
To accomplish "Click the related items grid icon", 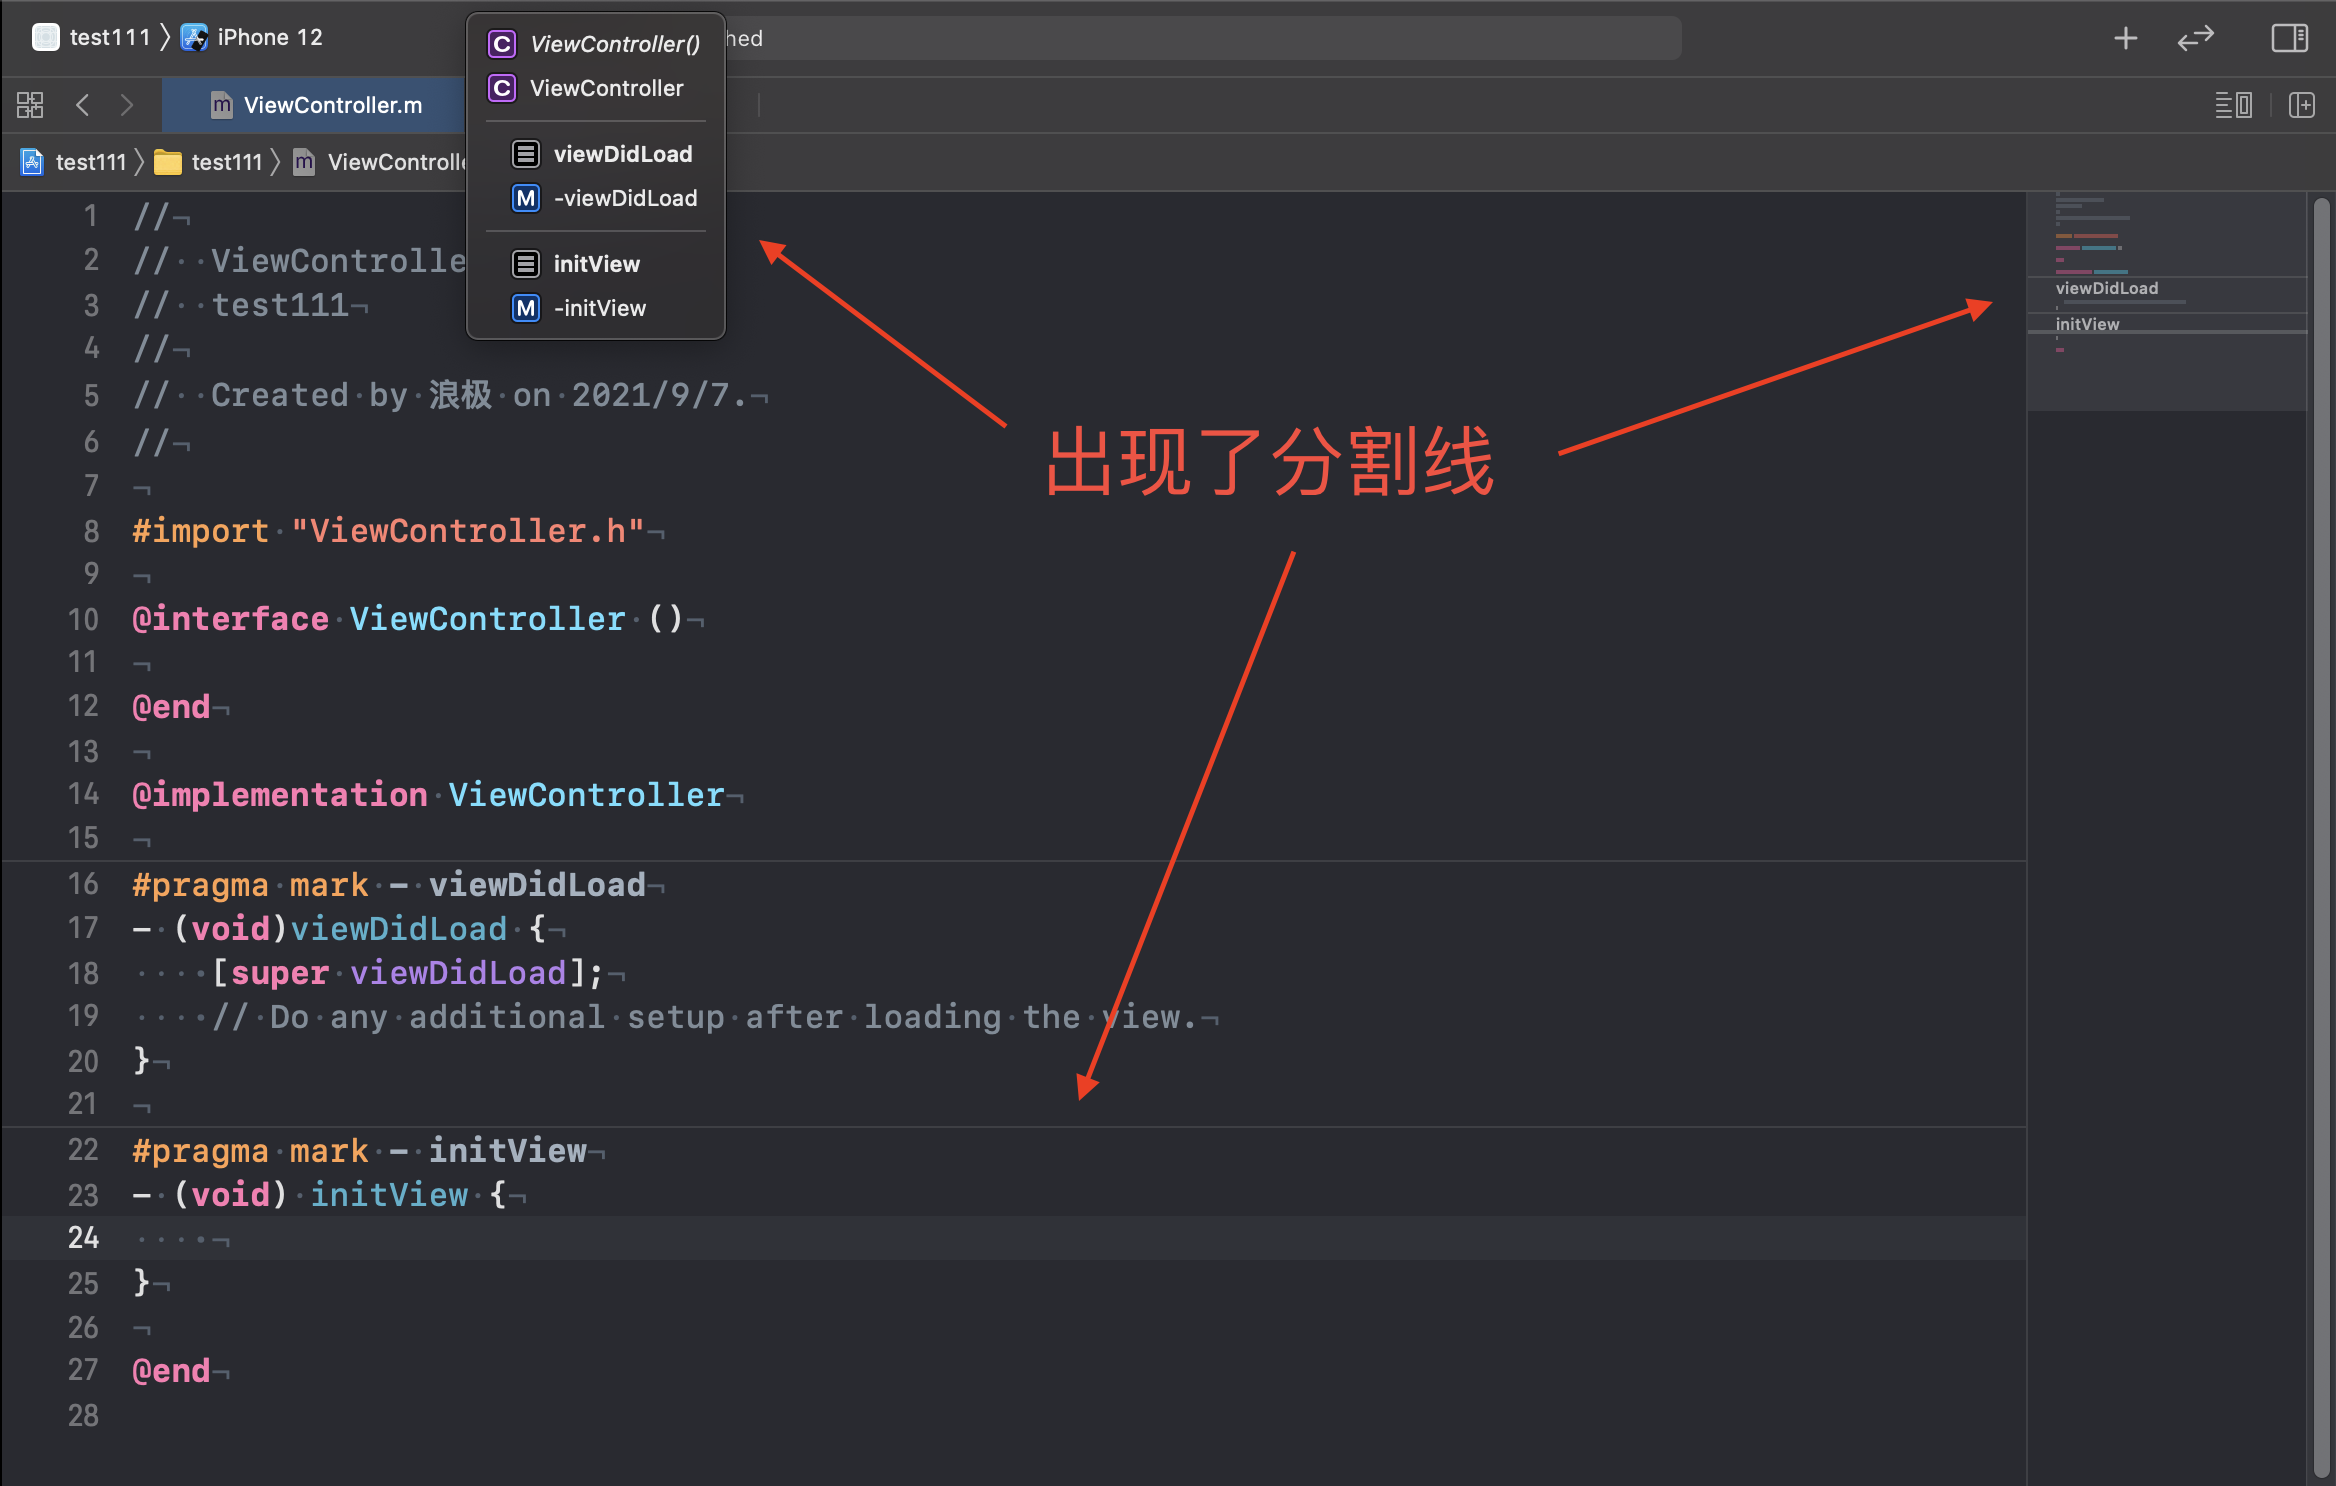I will (x=30, y=105).
